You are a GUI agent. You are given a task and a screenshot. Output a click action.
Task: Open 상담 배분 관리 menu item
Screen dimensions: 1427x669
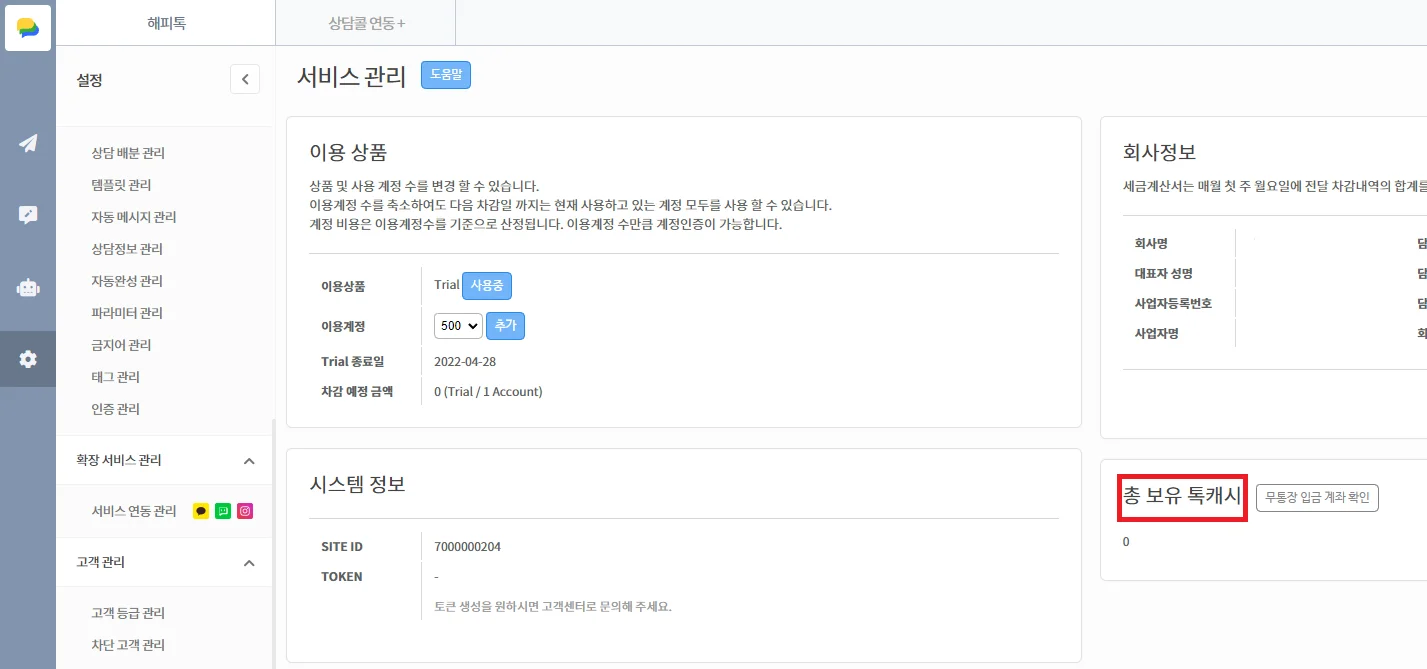point(128,153)
